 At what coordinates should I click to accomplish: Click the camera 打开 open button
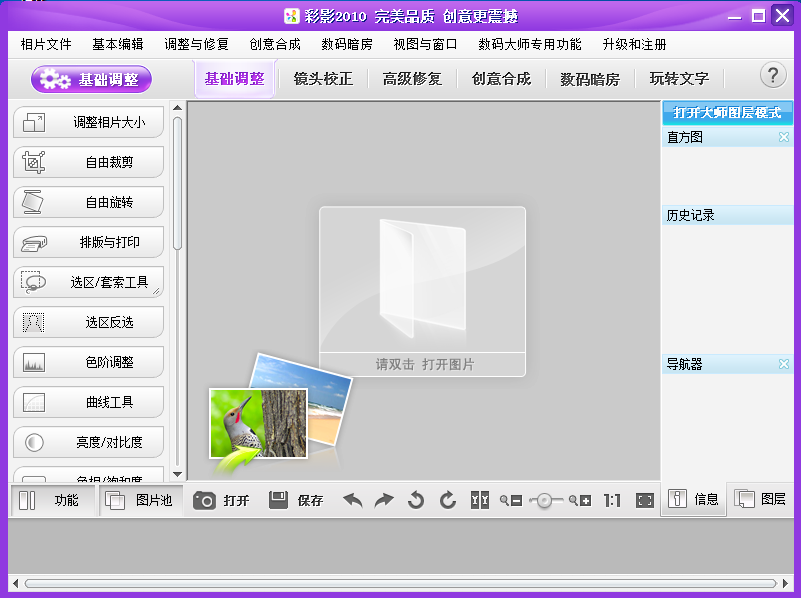coord(221,500)
